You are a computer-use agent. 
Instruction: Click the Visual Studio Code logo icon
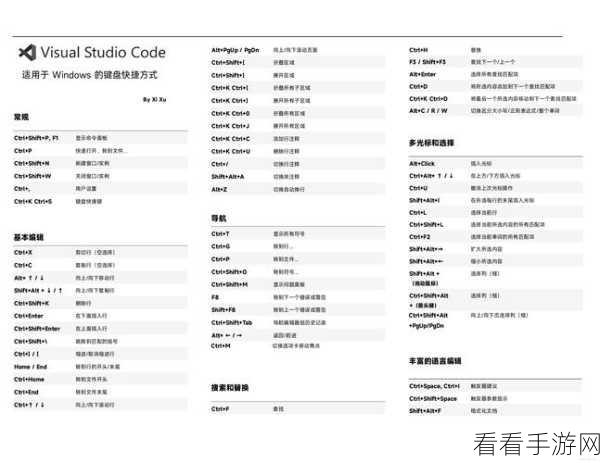28,52
